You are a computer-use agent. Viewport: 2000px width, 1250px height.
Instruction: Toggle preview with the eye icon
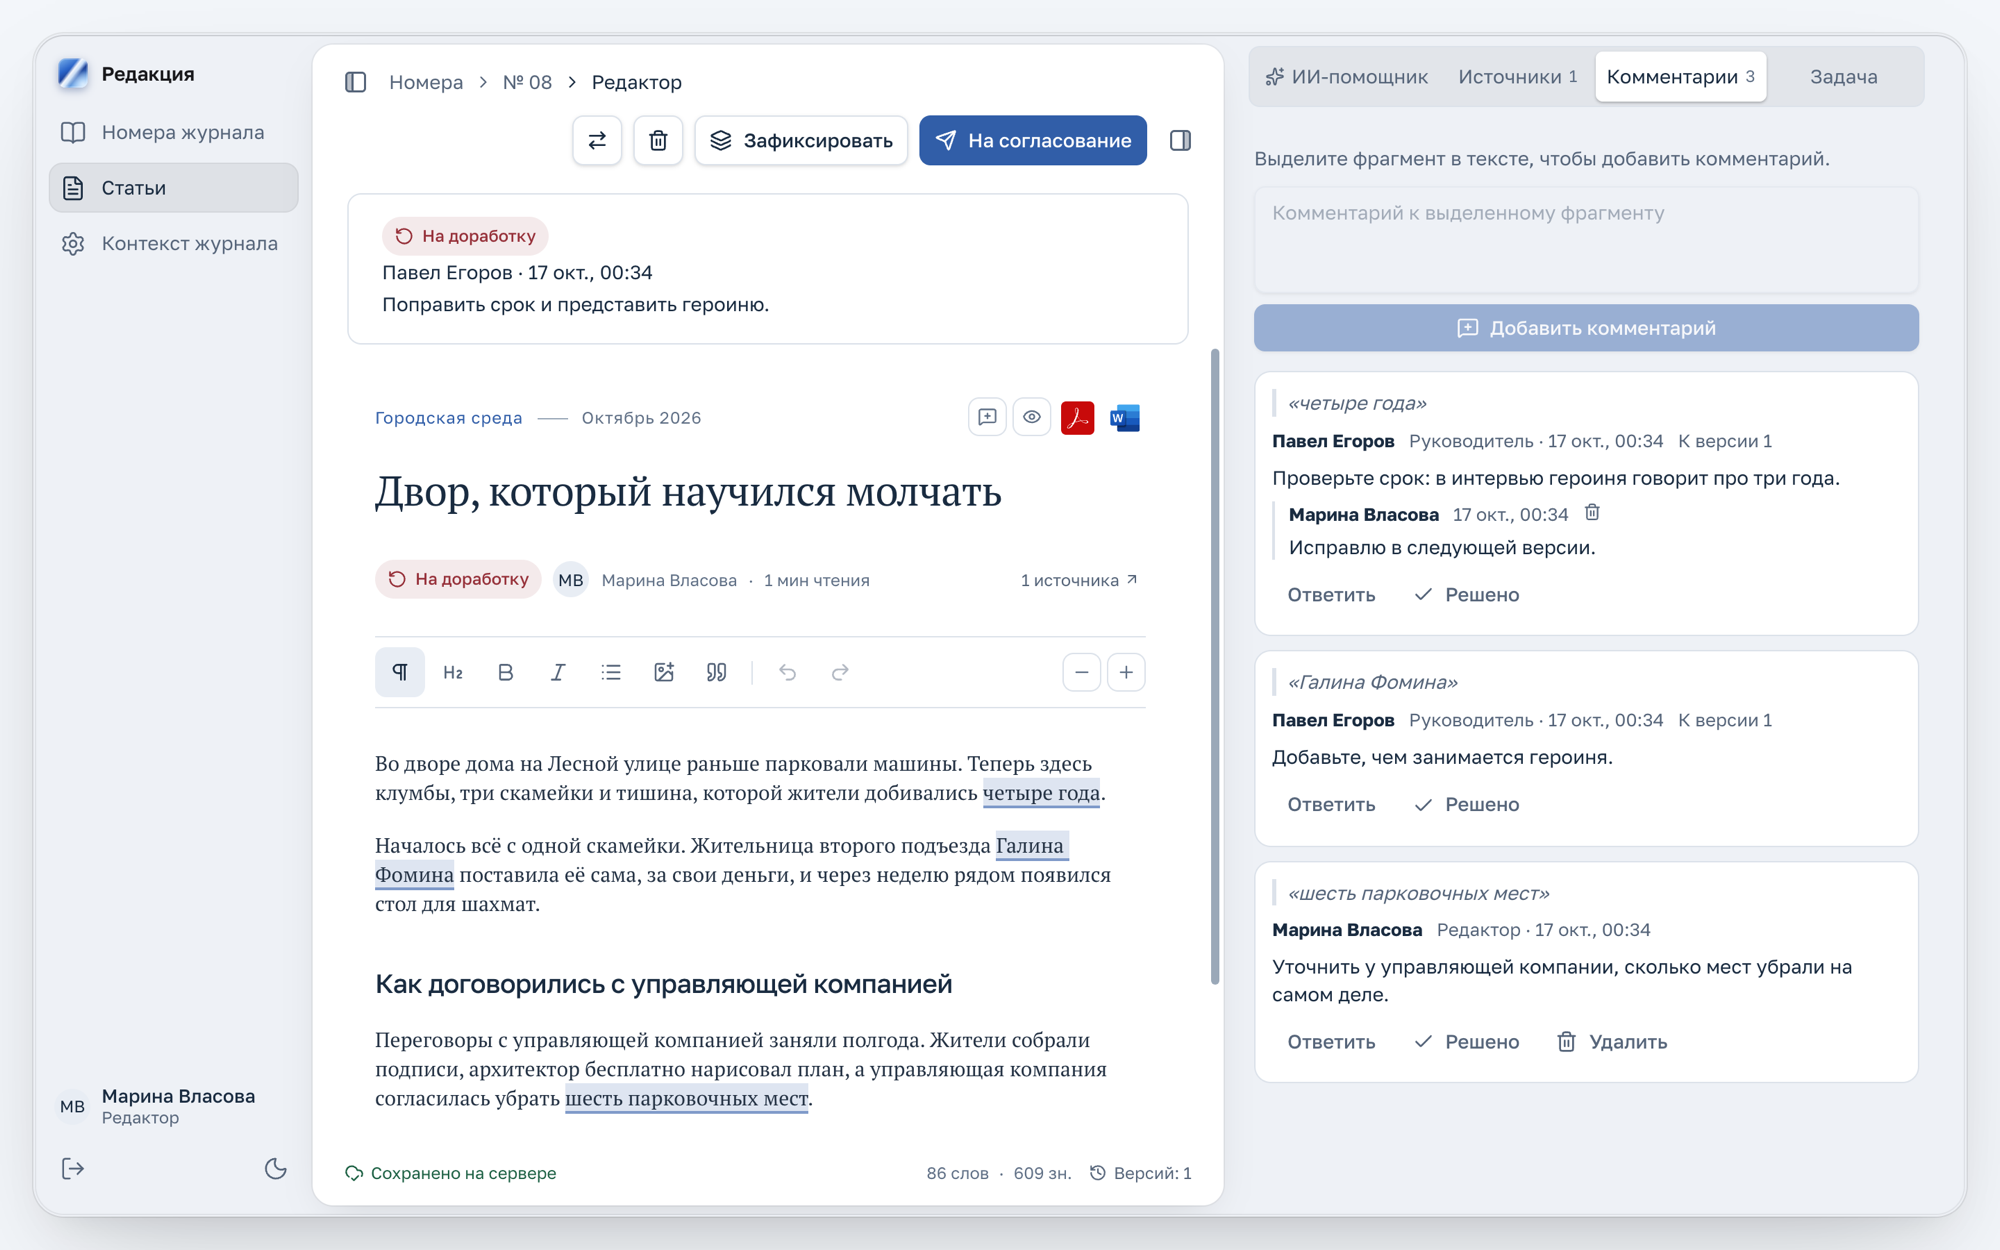point(1032,418)
